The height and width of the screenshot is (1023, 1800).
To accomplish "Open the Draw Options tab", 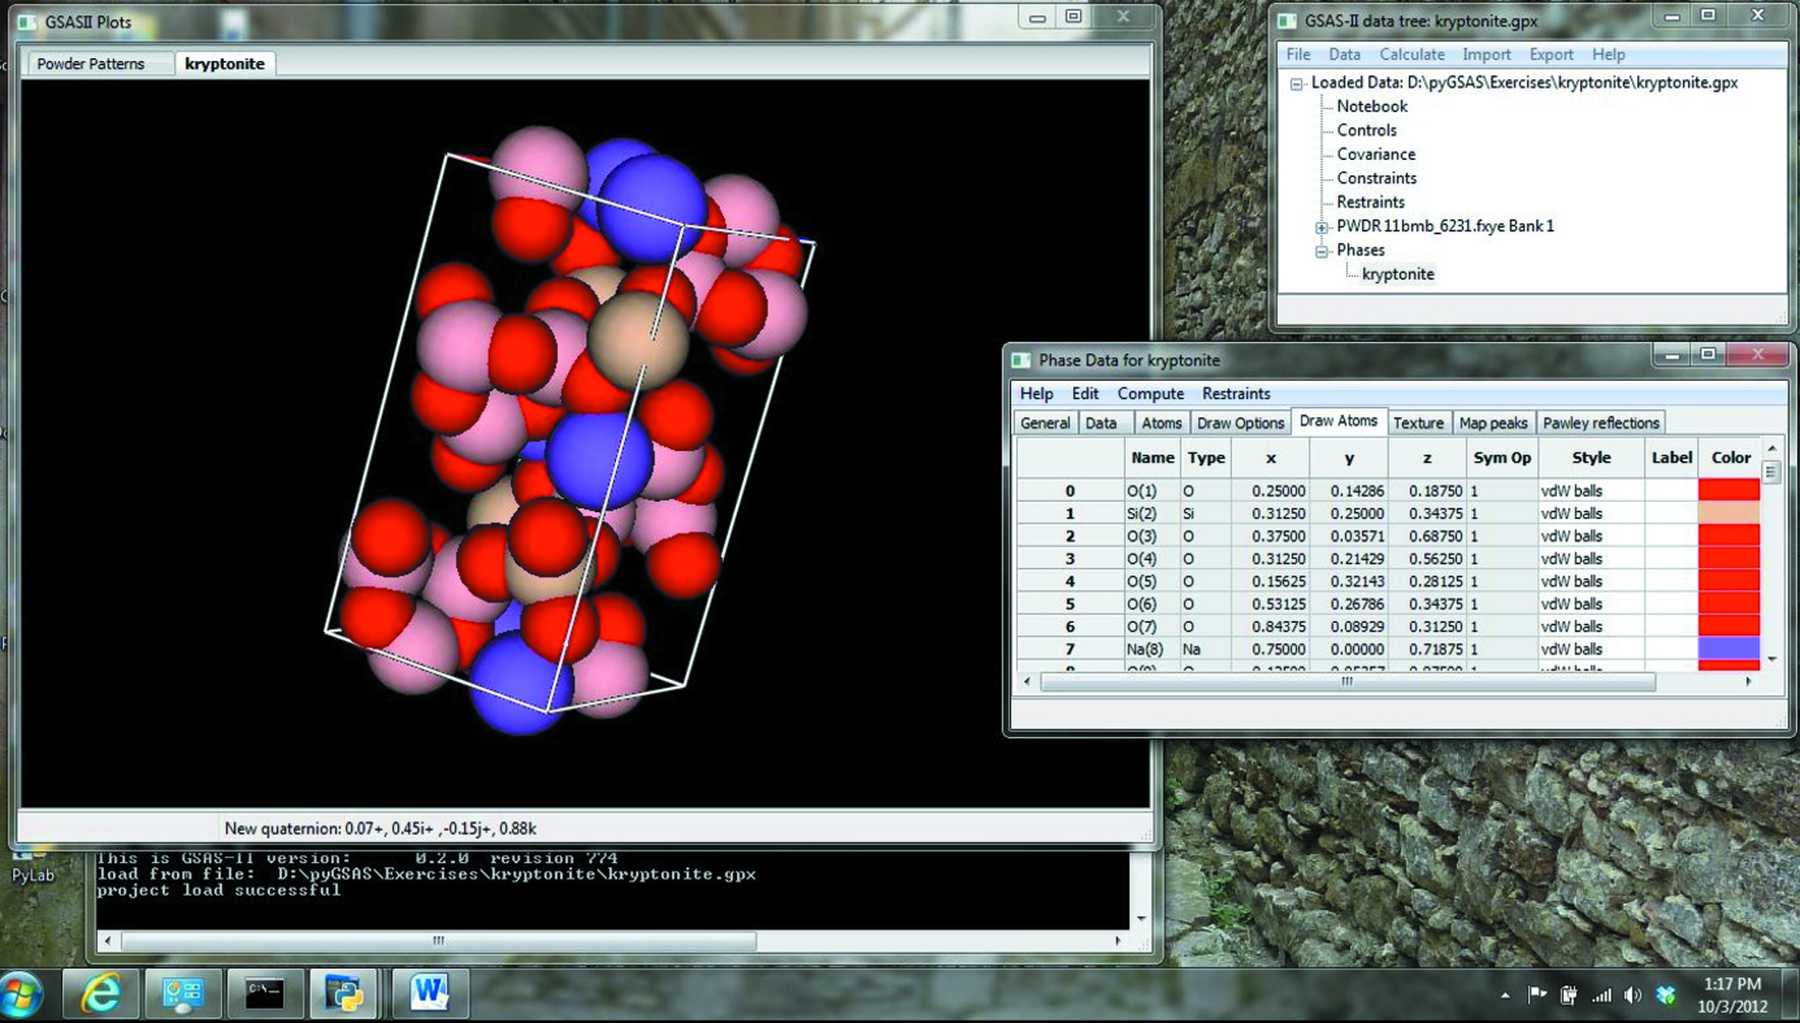I will coord(1240,423).
